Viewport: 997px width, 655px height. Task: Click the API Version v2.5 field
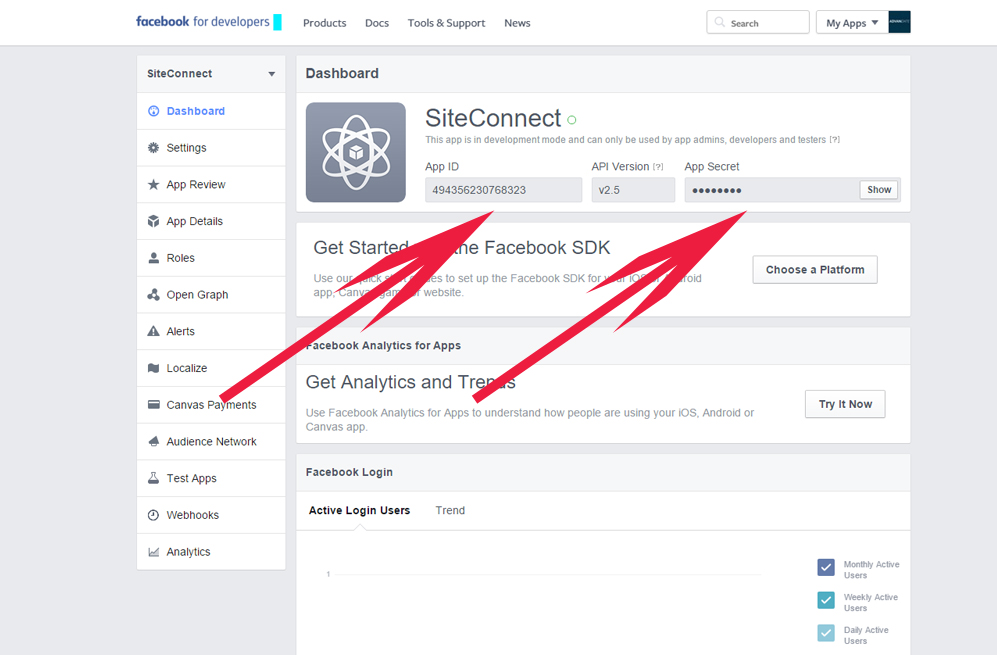(633, 190)
